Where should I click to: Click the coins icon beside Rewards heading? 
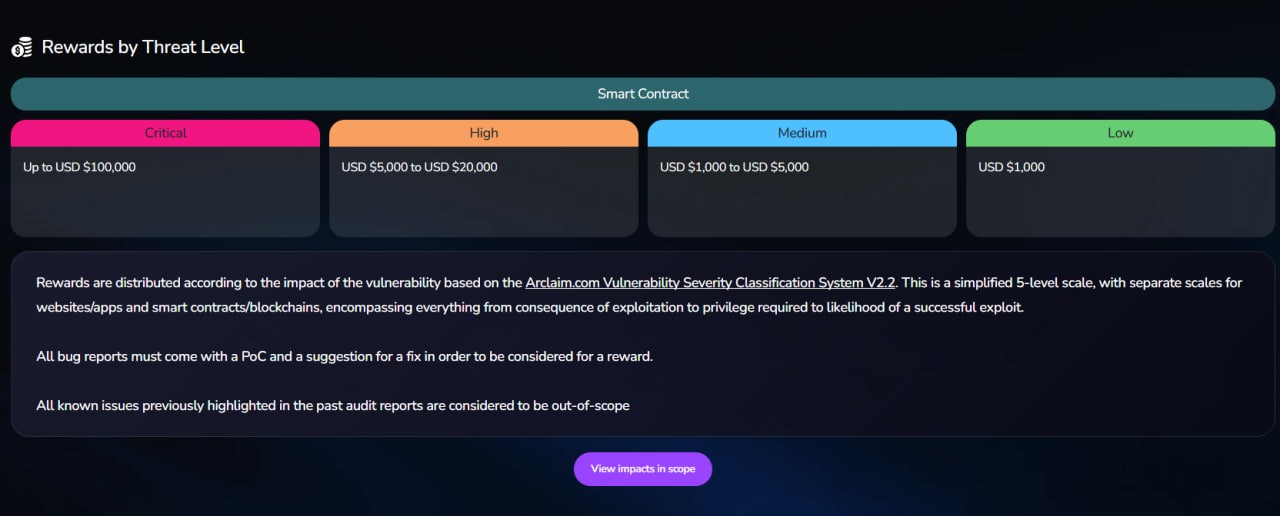point(22,47)
